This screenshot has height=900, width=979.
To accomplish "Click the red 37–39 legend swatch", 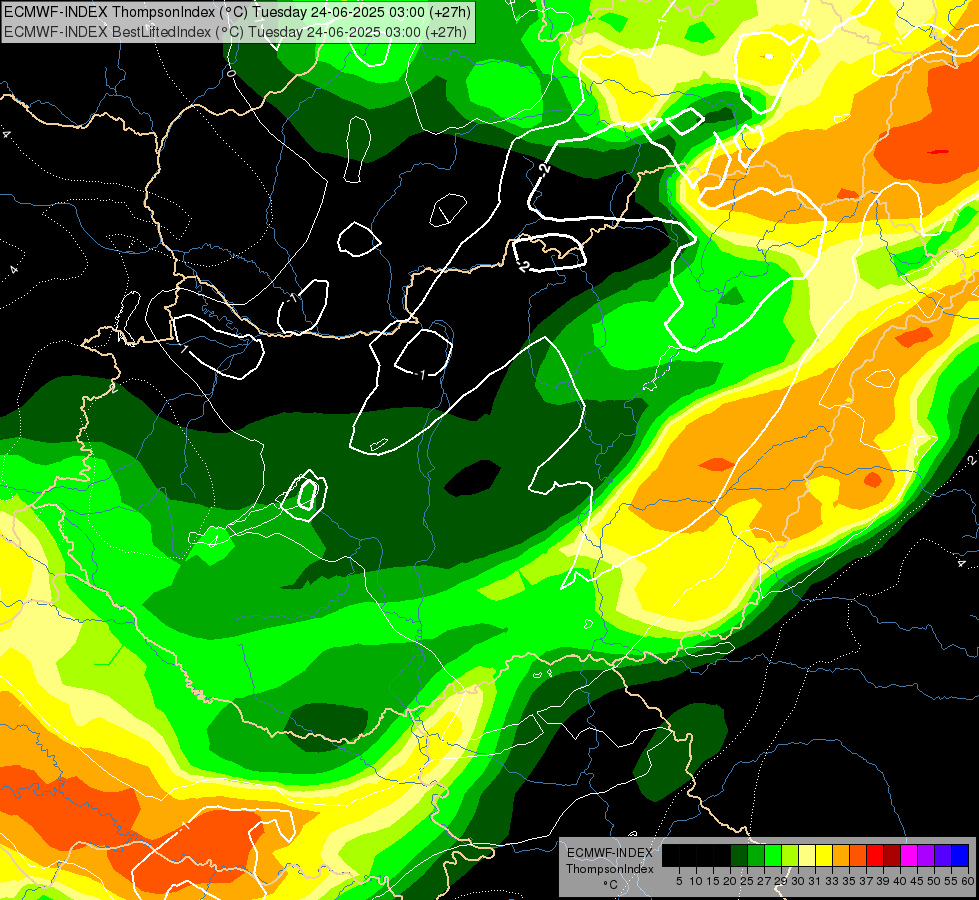I will (875, 855).
